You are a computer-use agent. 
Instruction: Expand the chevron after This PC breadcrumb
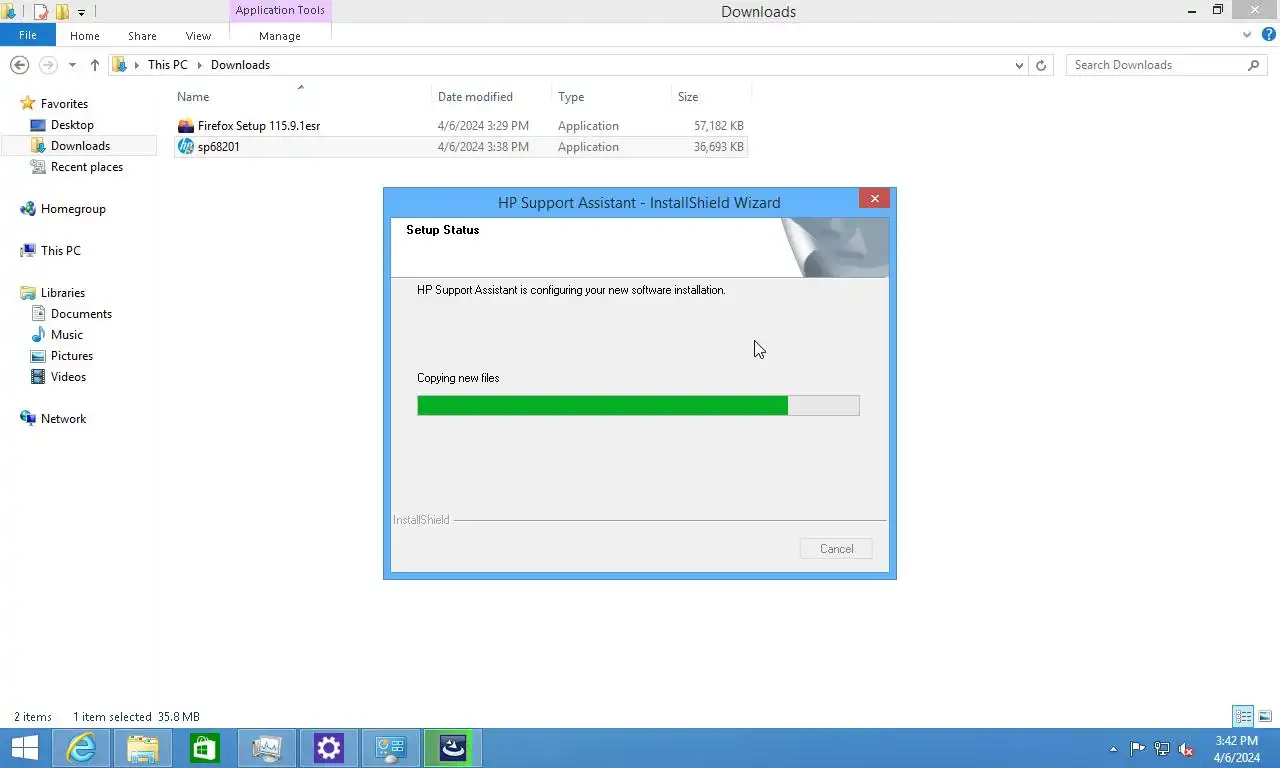pos(199,65)
